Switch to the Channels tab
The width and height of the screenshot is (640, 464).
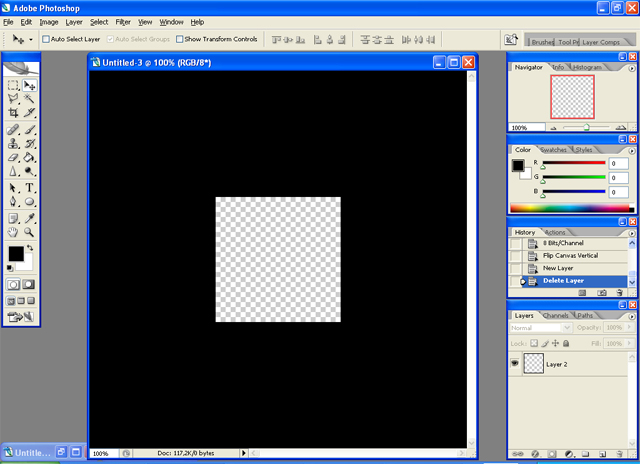(x=556, y=315)
